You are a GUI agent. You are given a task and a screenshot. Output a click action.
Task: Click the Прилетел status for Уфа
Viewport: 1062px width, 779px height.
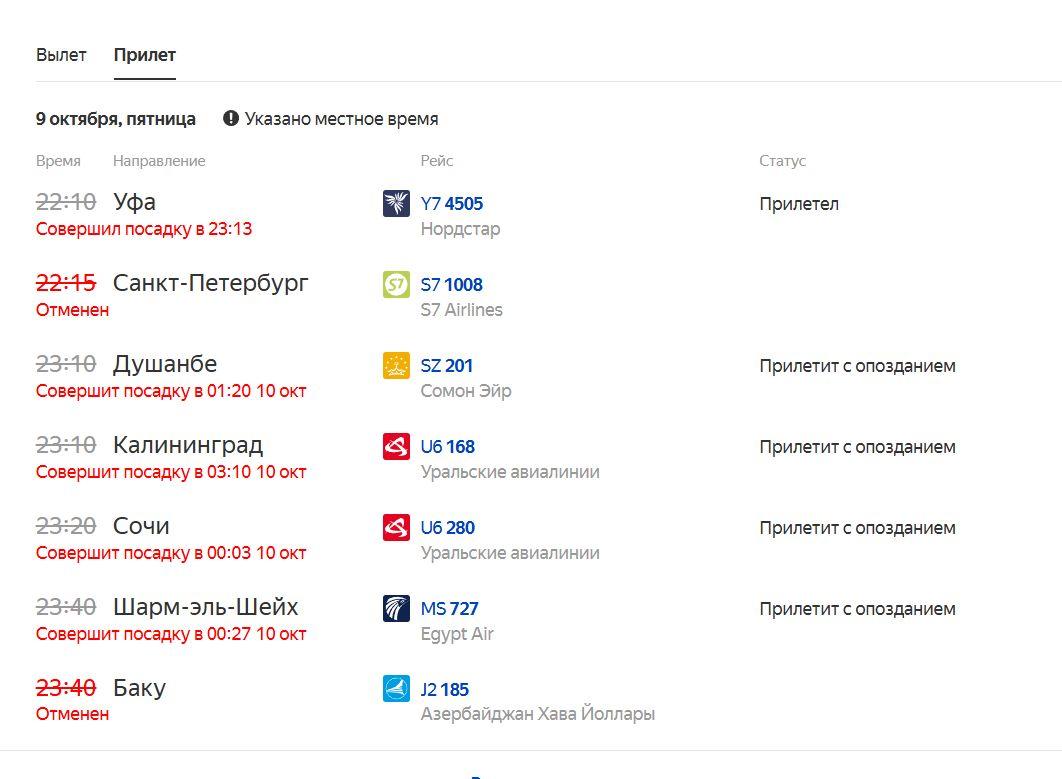(x=799, y=204)
